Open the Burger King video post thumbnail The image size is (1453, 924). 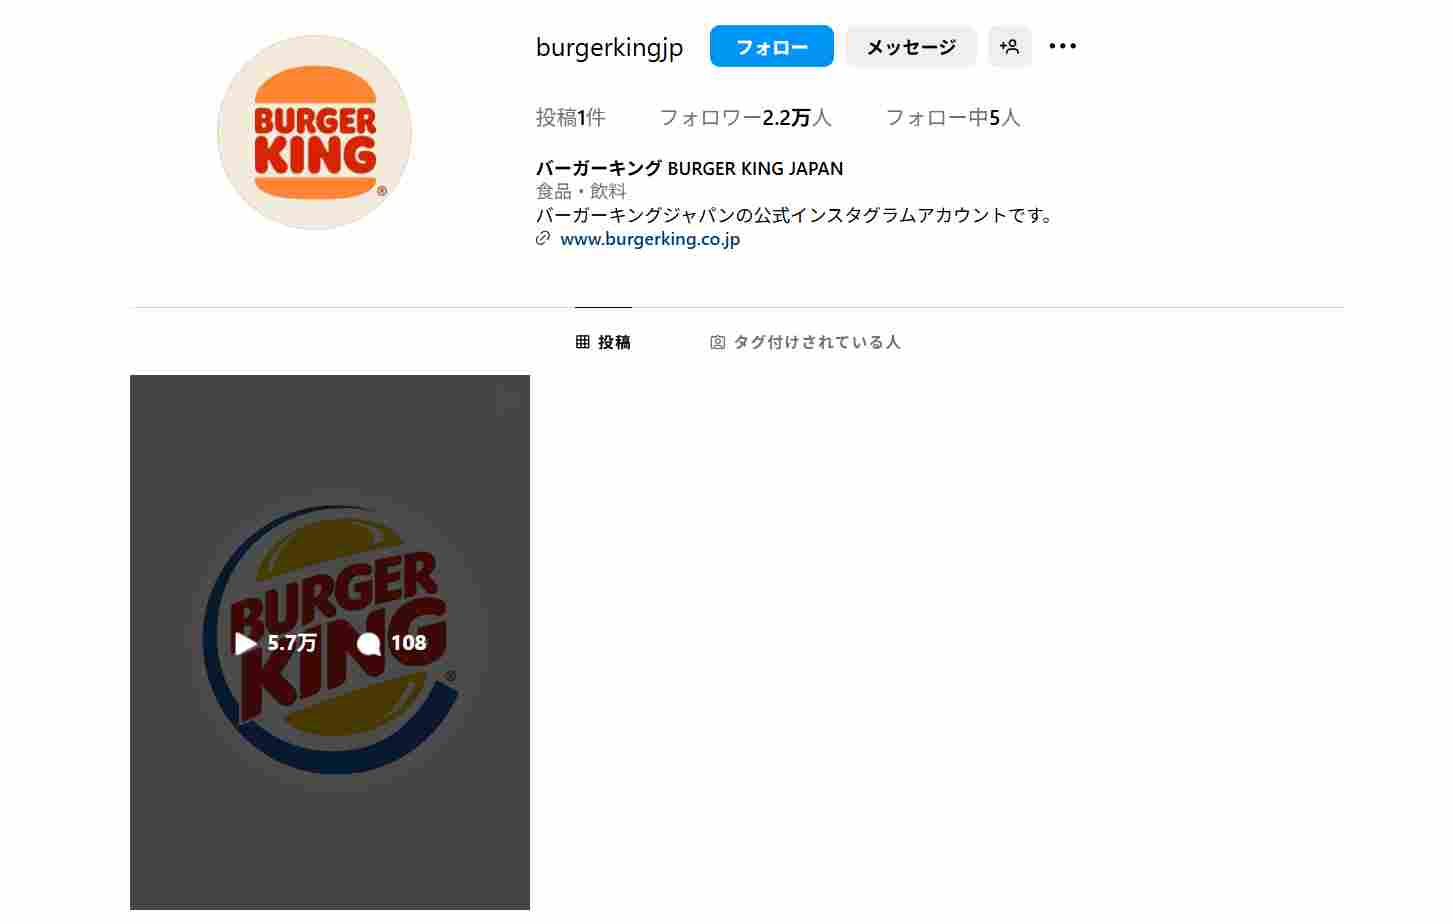[330, 642]
